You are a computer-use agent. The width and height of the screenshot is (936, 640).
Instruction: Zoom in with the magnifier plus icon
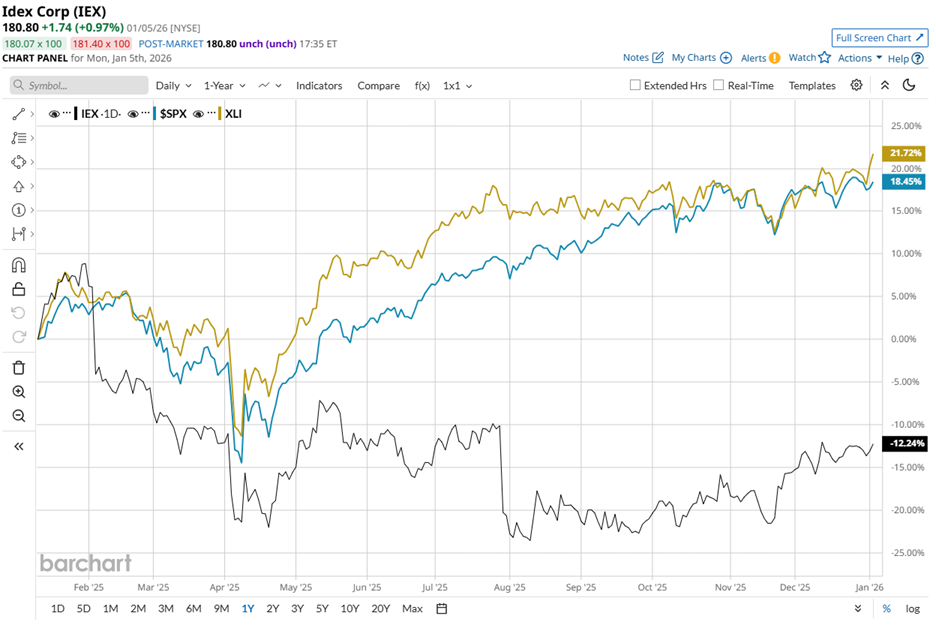18,392
